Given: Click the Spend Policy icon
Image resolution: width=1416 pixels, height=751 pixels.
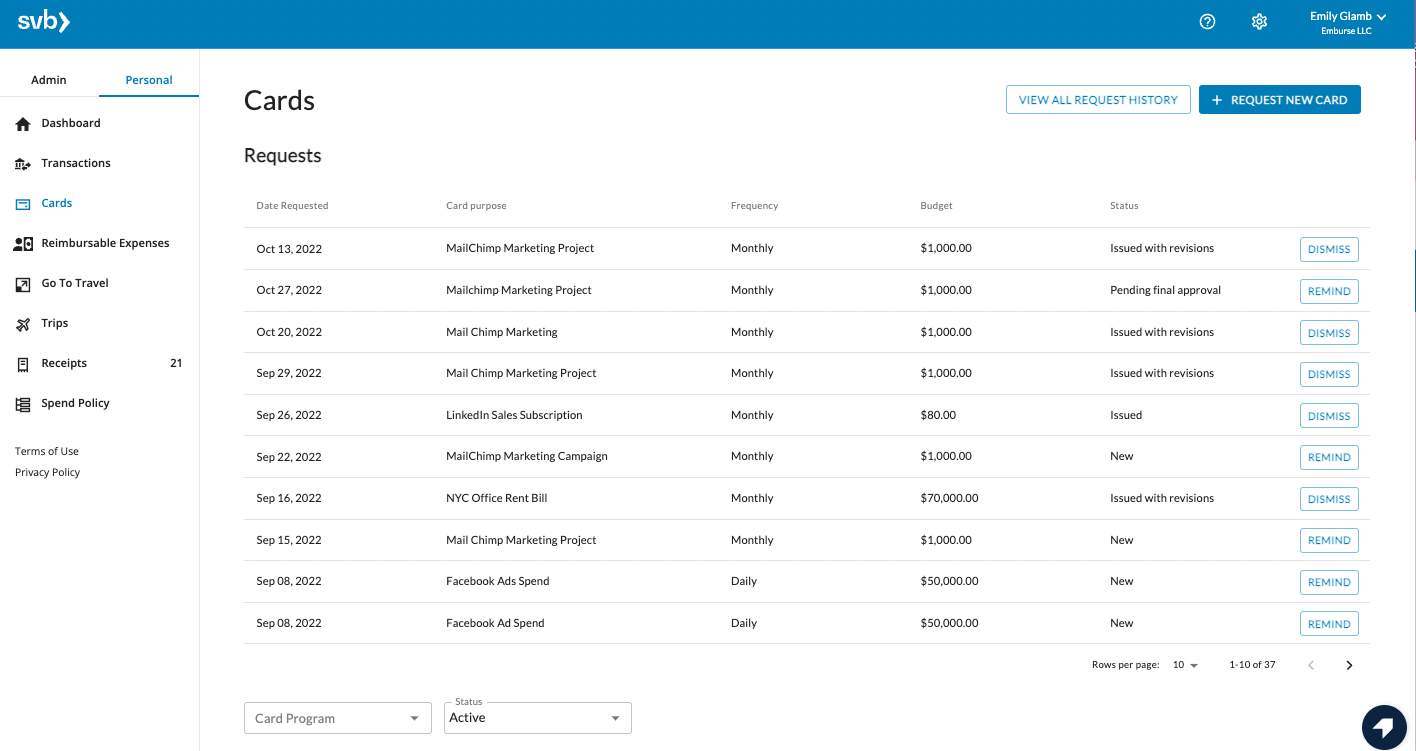Looking at the screenshot, I should click(23, 404).
